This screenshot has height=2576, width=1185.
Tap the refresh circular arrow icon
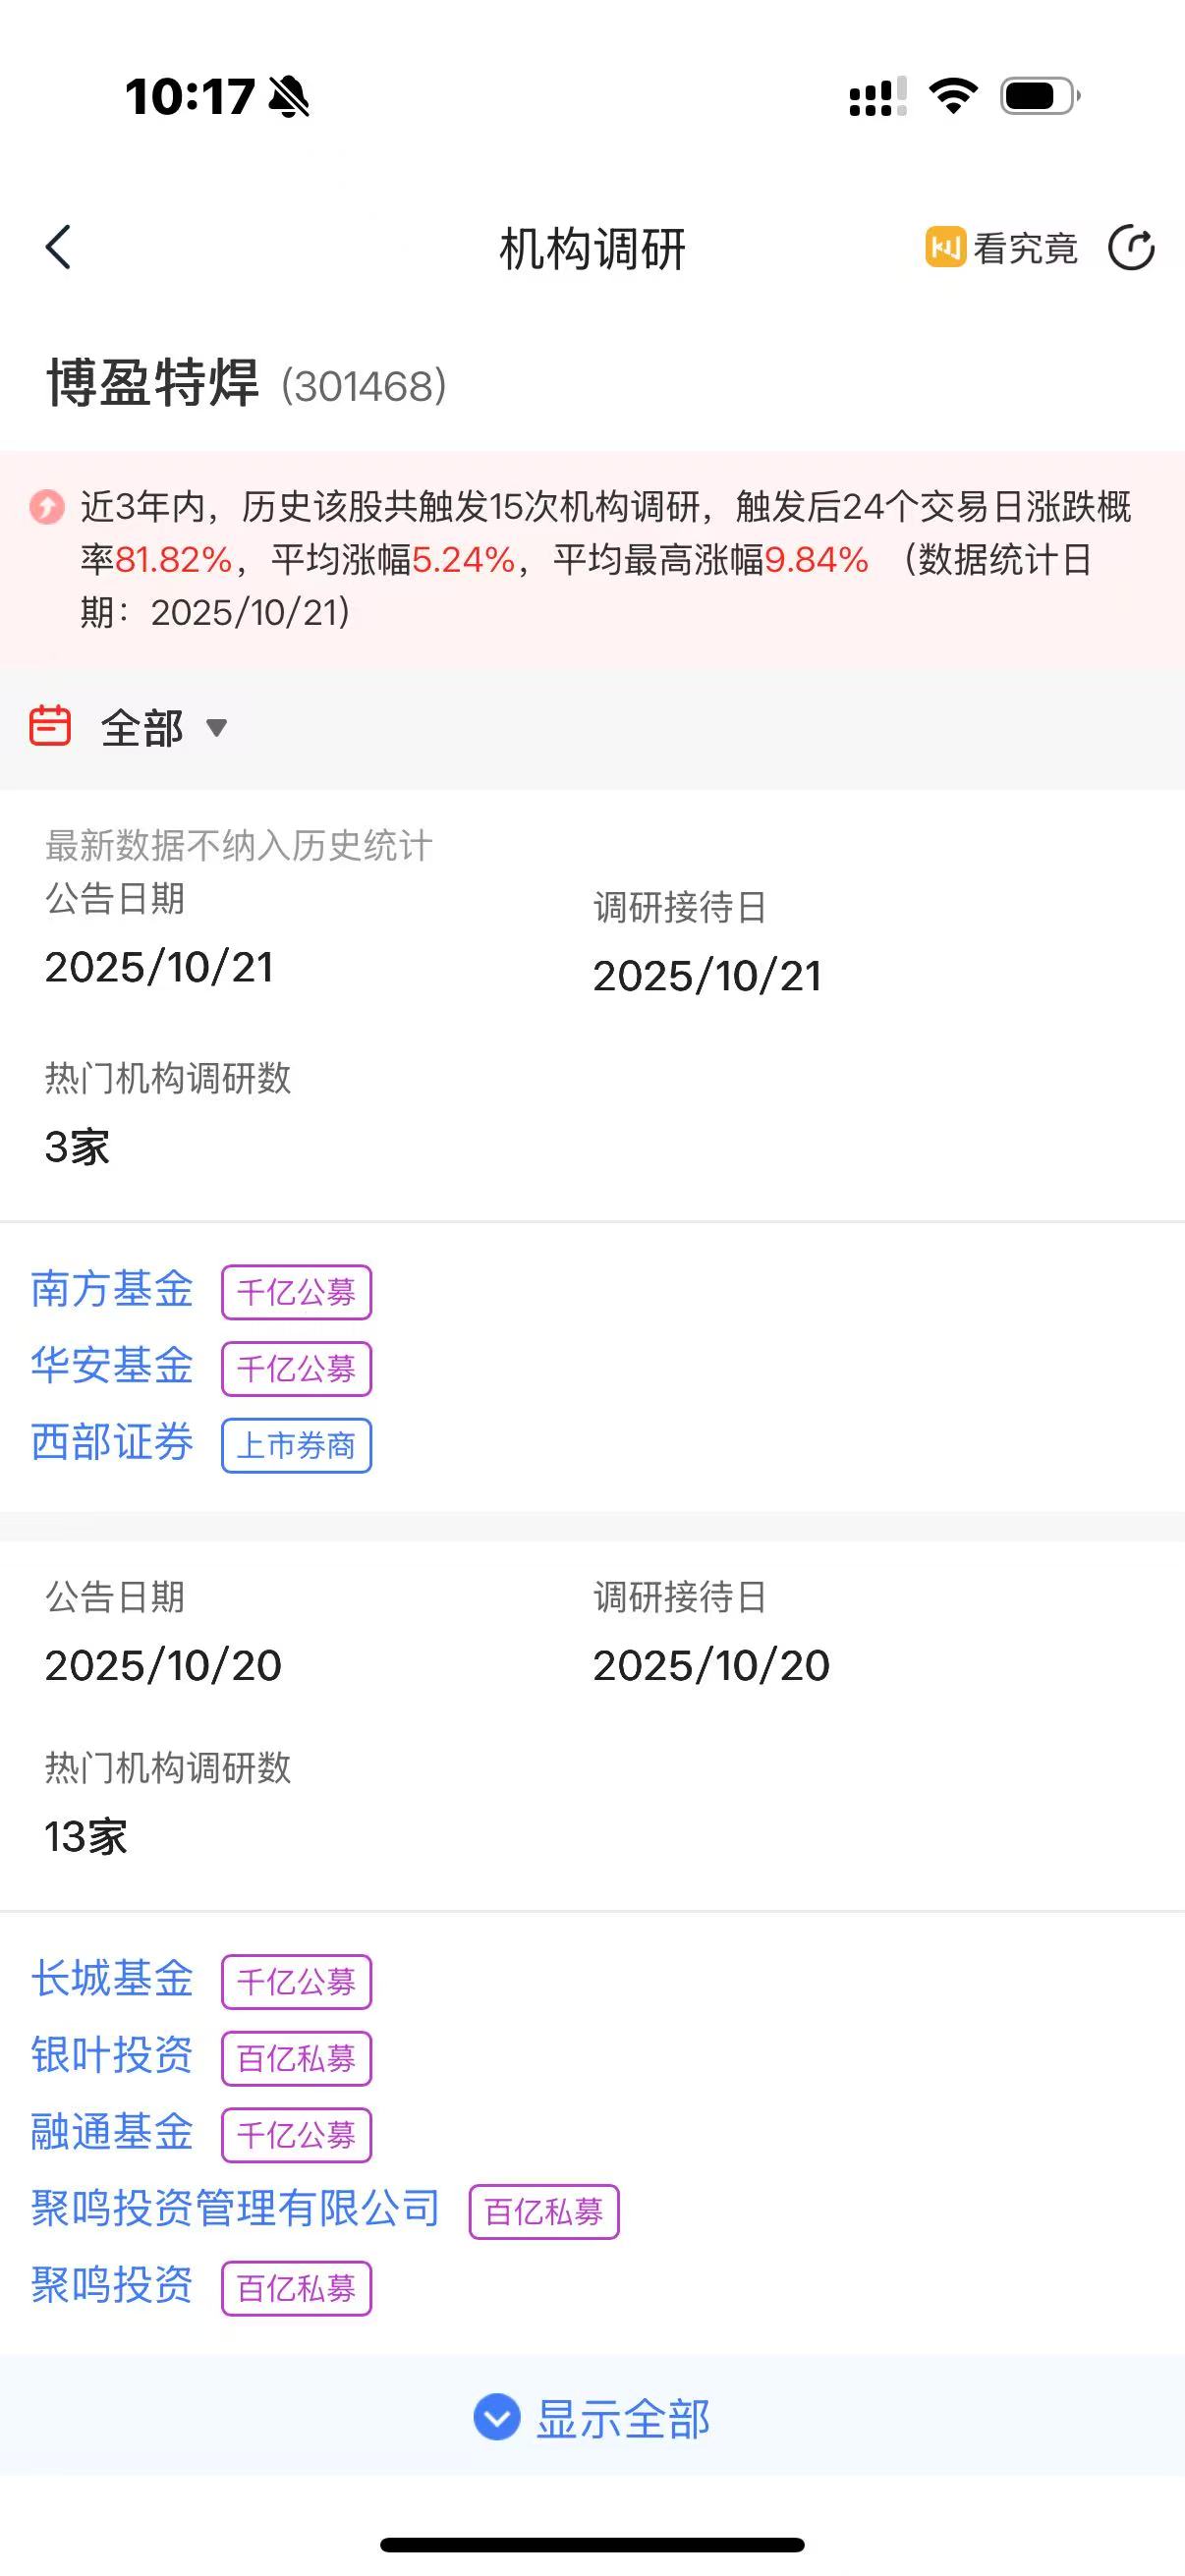pos(1131,248)
